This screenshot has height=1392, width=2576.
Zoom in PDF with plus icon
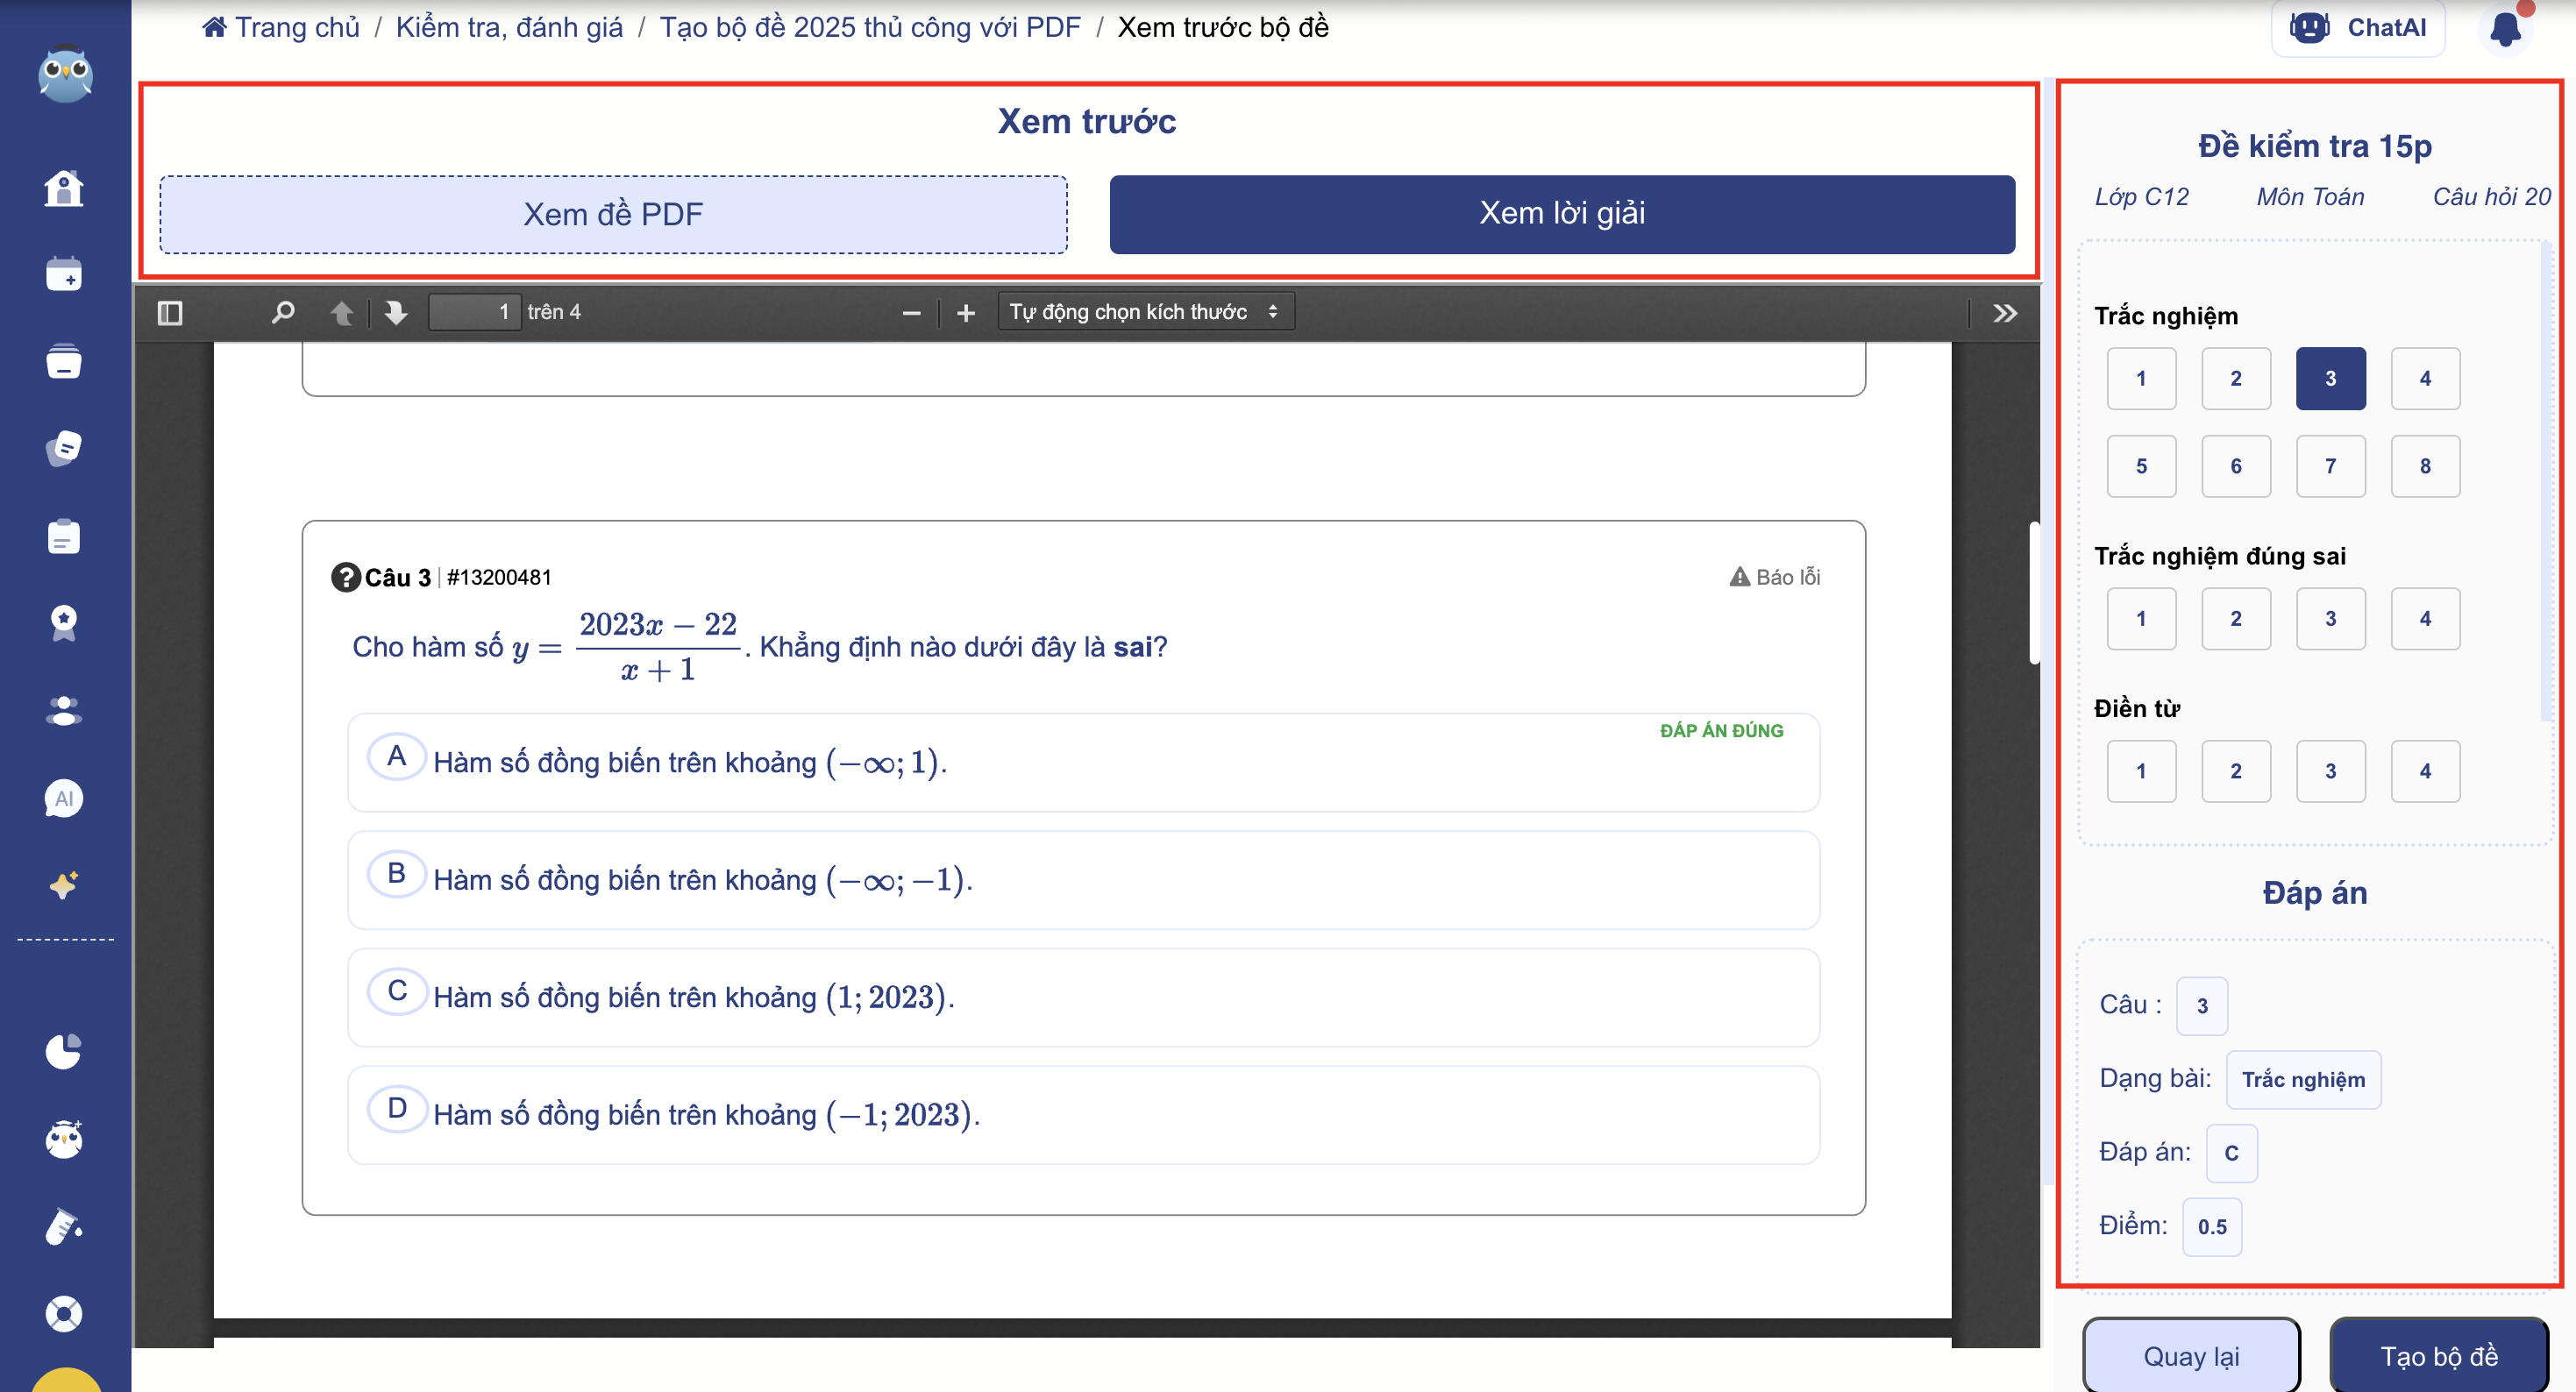(x=965, y=313)
